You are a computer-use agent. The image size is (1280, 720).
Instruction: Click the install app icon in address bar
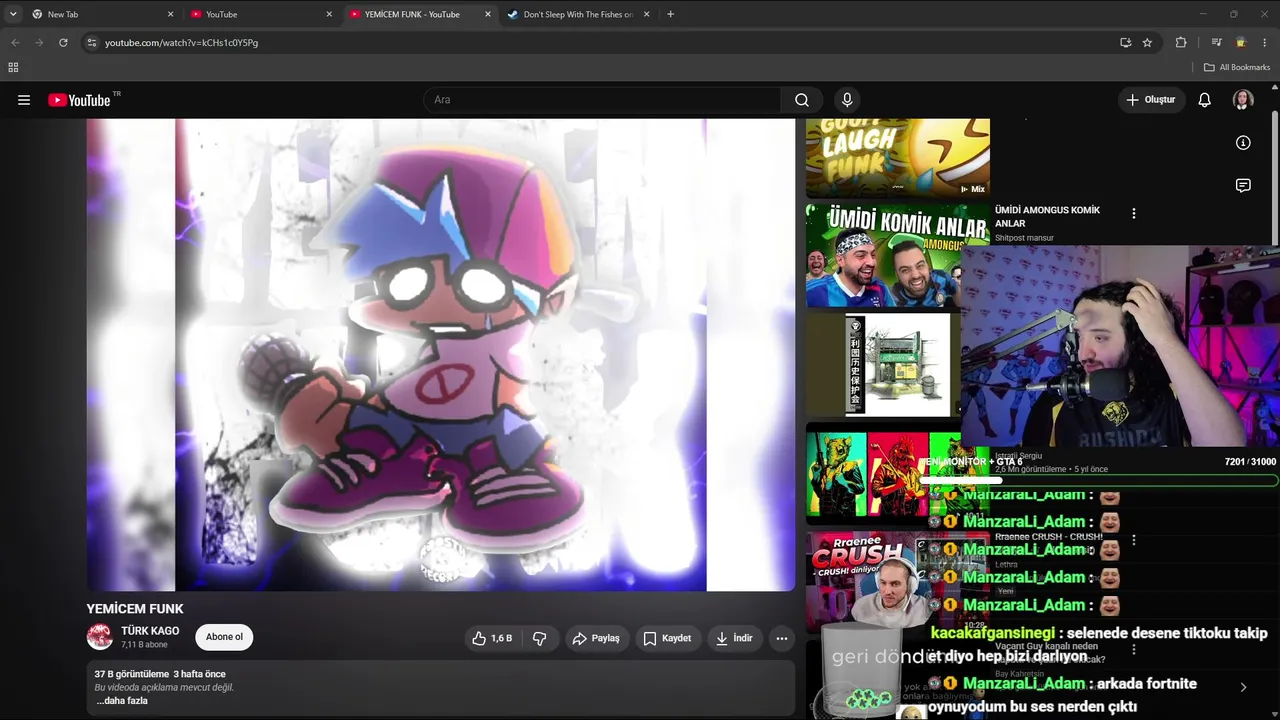[x=1125, y=42]
